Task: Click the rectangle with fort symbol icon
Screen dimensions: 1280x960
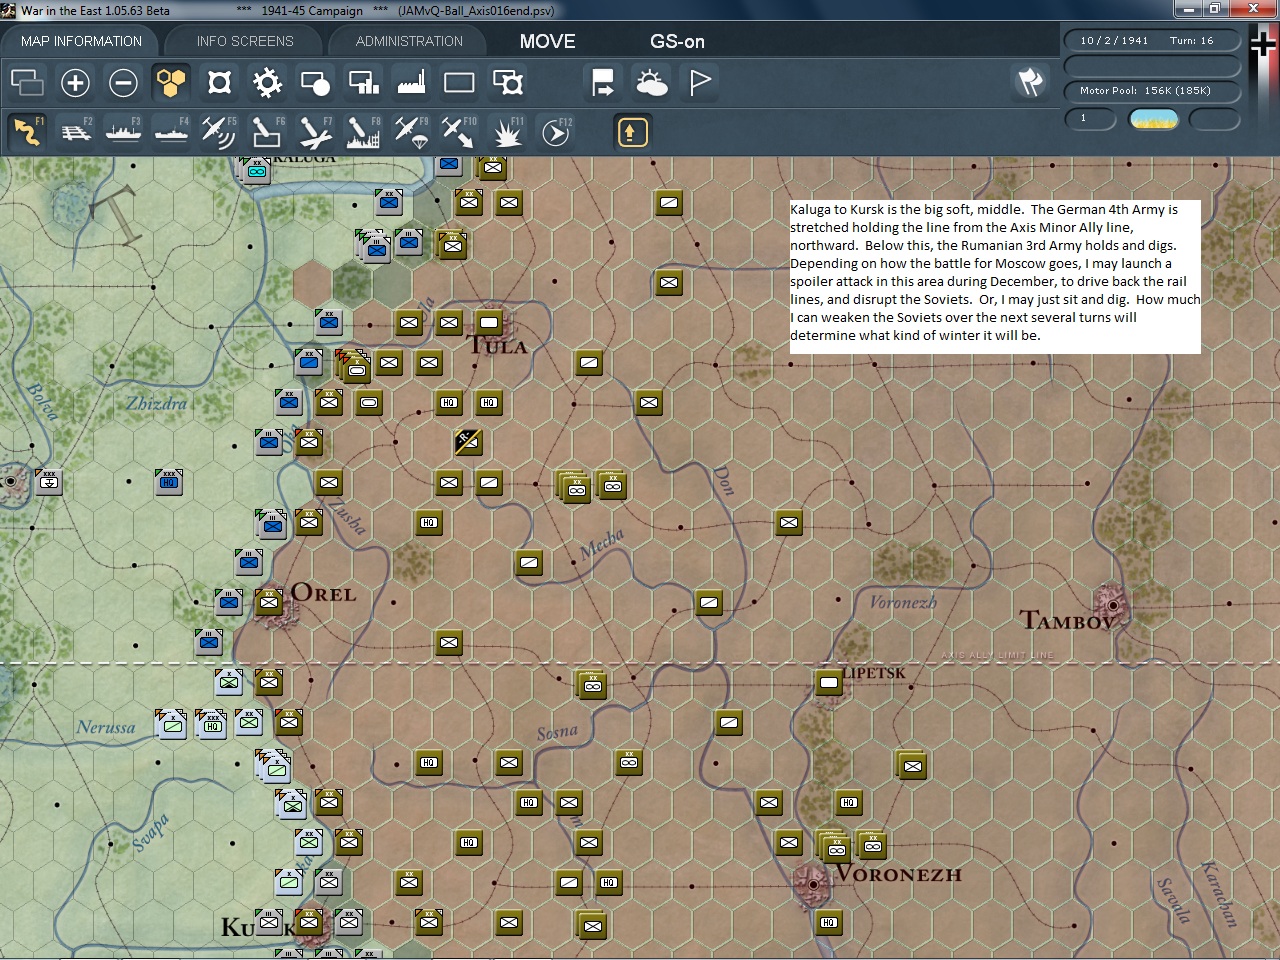Action: point(507,82)
